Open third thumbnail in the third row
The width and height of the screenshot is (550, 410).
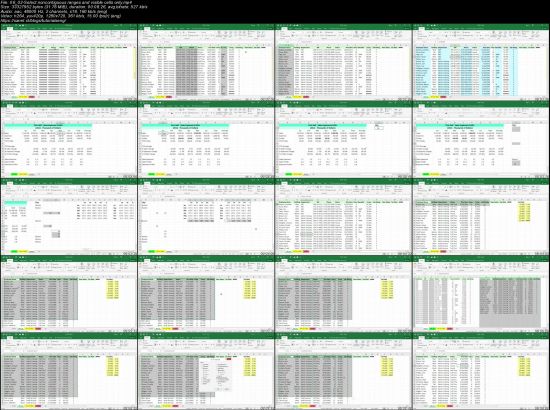tap(343, 217)
